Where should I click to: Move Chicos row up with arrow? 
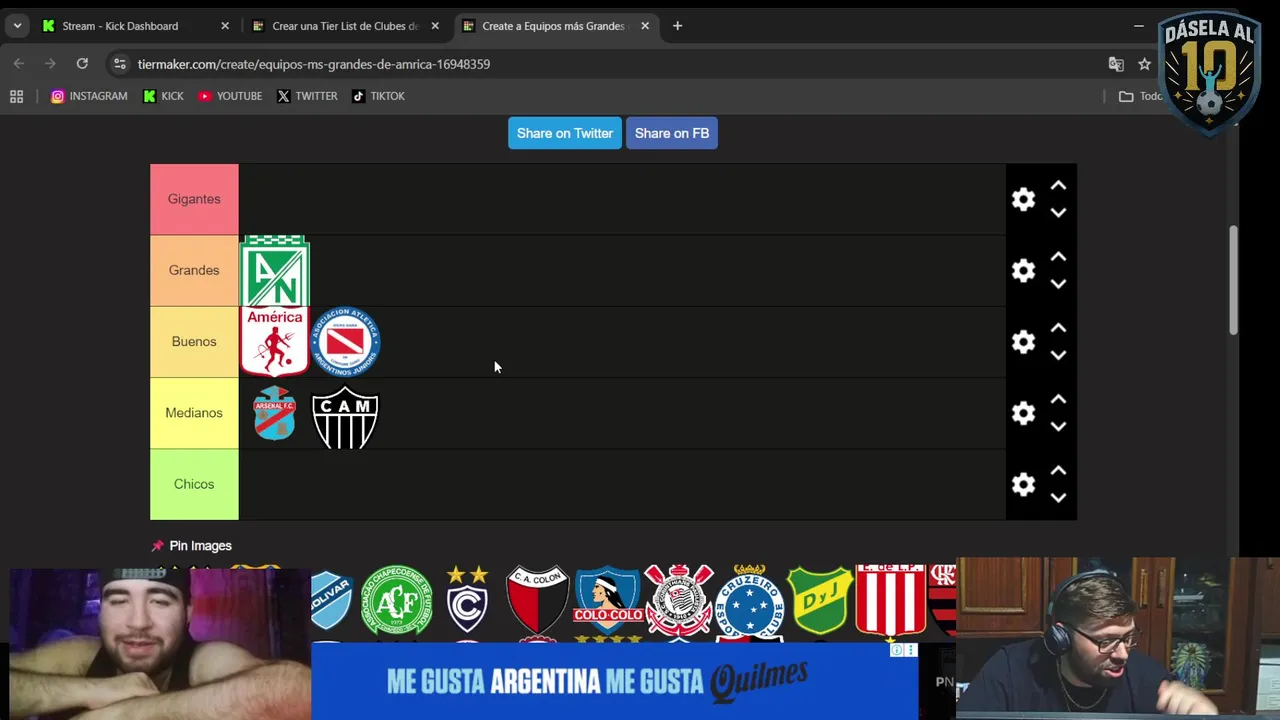point(1058,471)
